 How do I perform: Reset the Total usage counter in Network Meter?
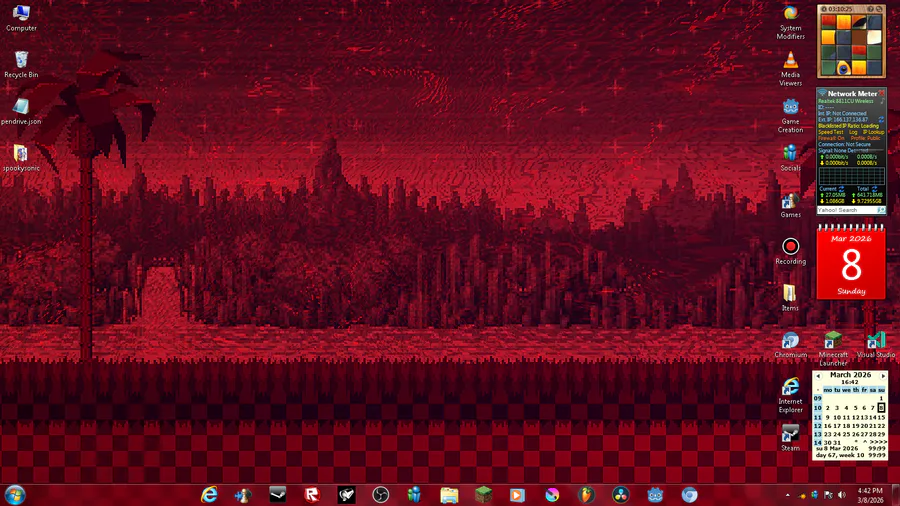point(874,189)
